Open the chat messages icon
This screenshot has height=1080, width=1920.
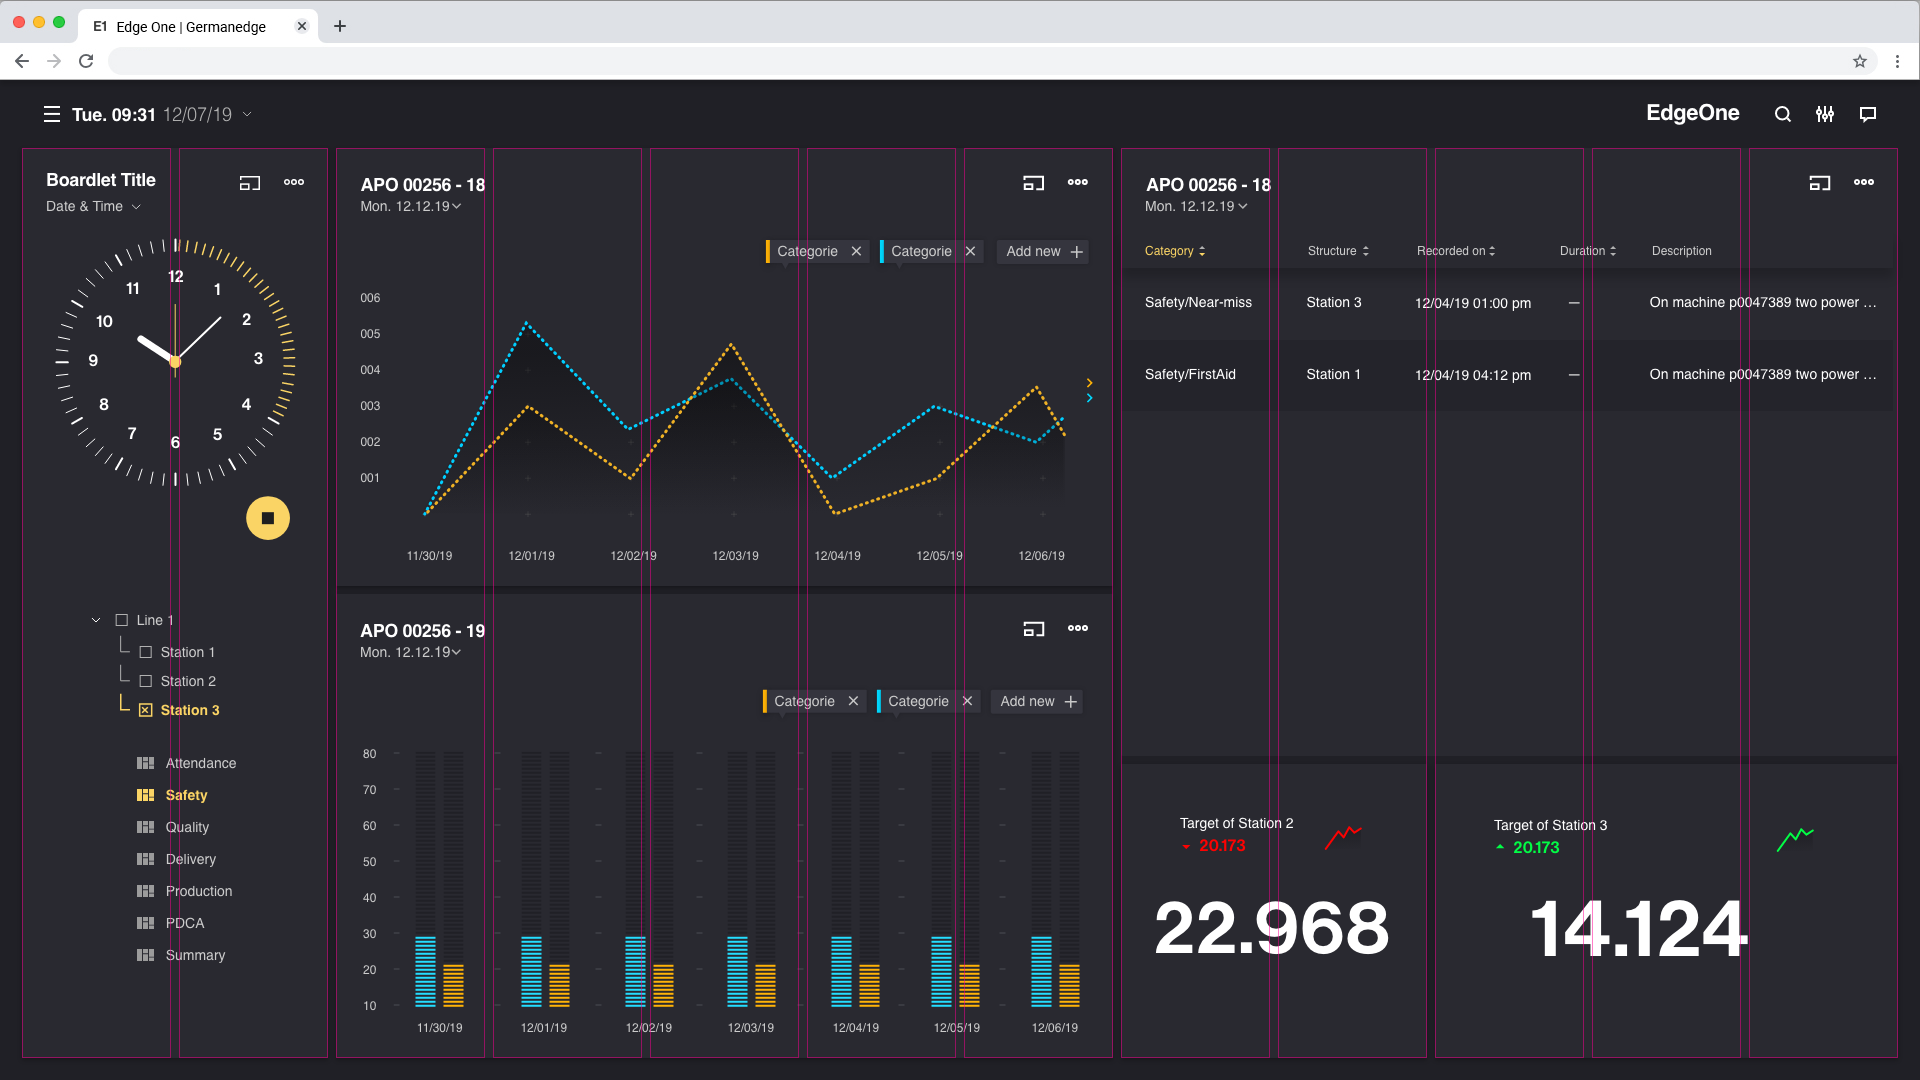click(x=1867, y=115)
